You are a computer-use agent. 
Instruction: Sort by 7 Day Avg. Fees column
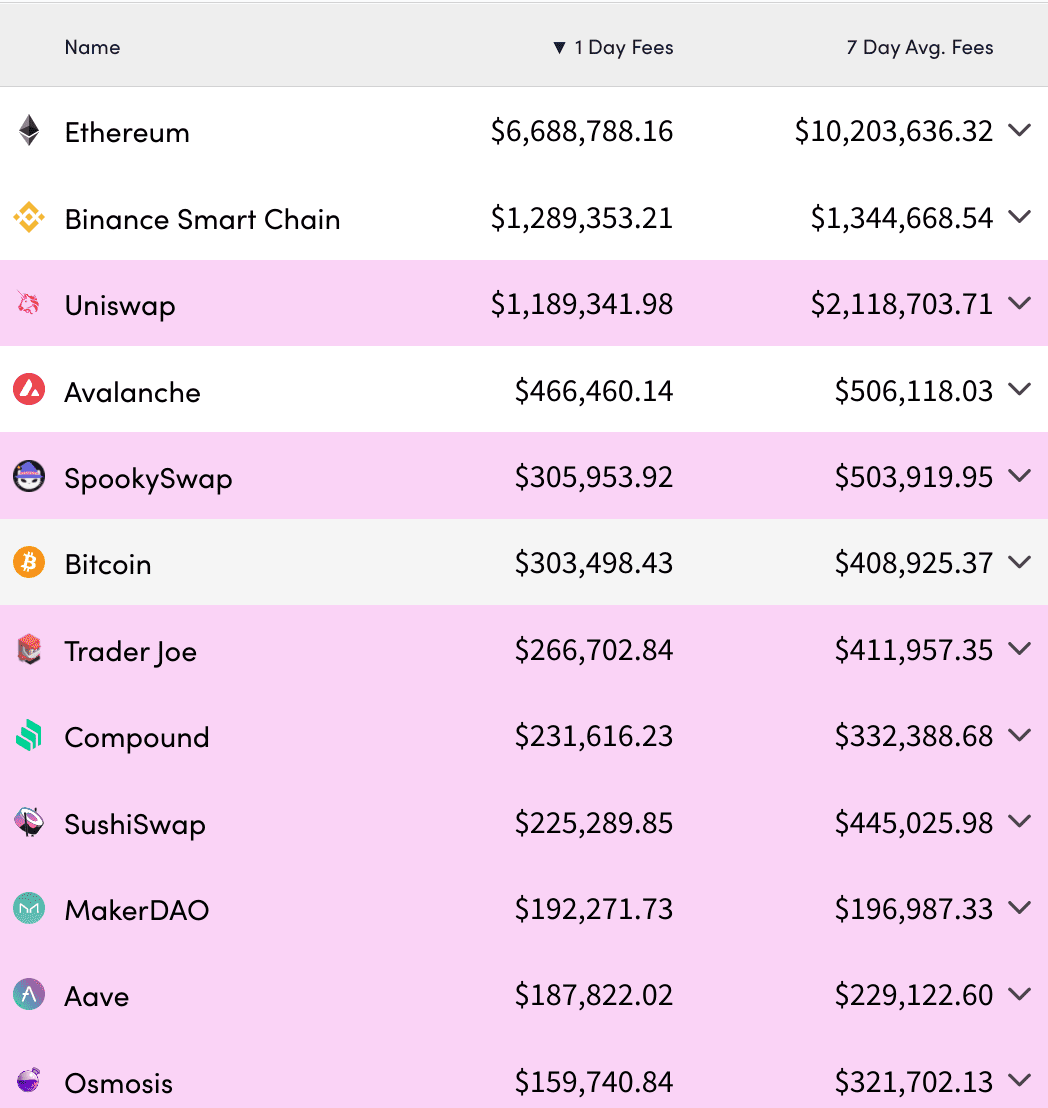(920, 47)
